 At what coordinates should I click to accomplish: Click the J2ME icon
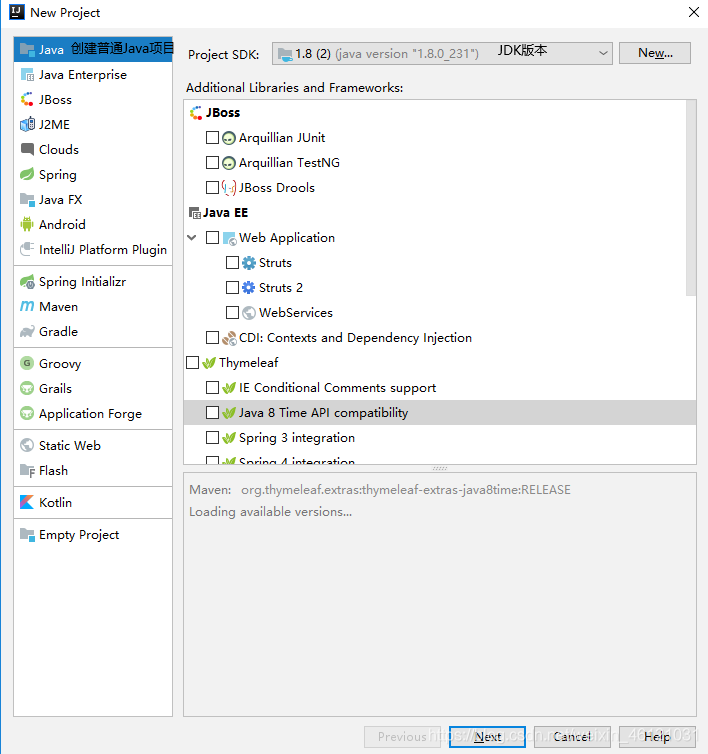27,125
